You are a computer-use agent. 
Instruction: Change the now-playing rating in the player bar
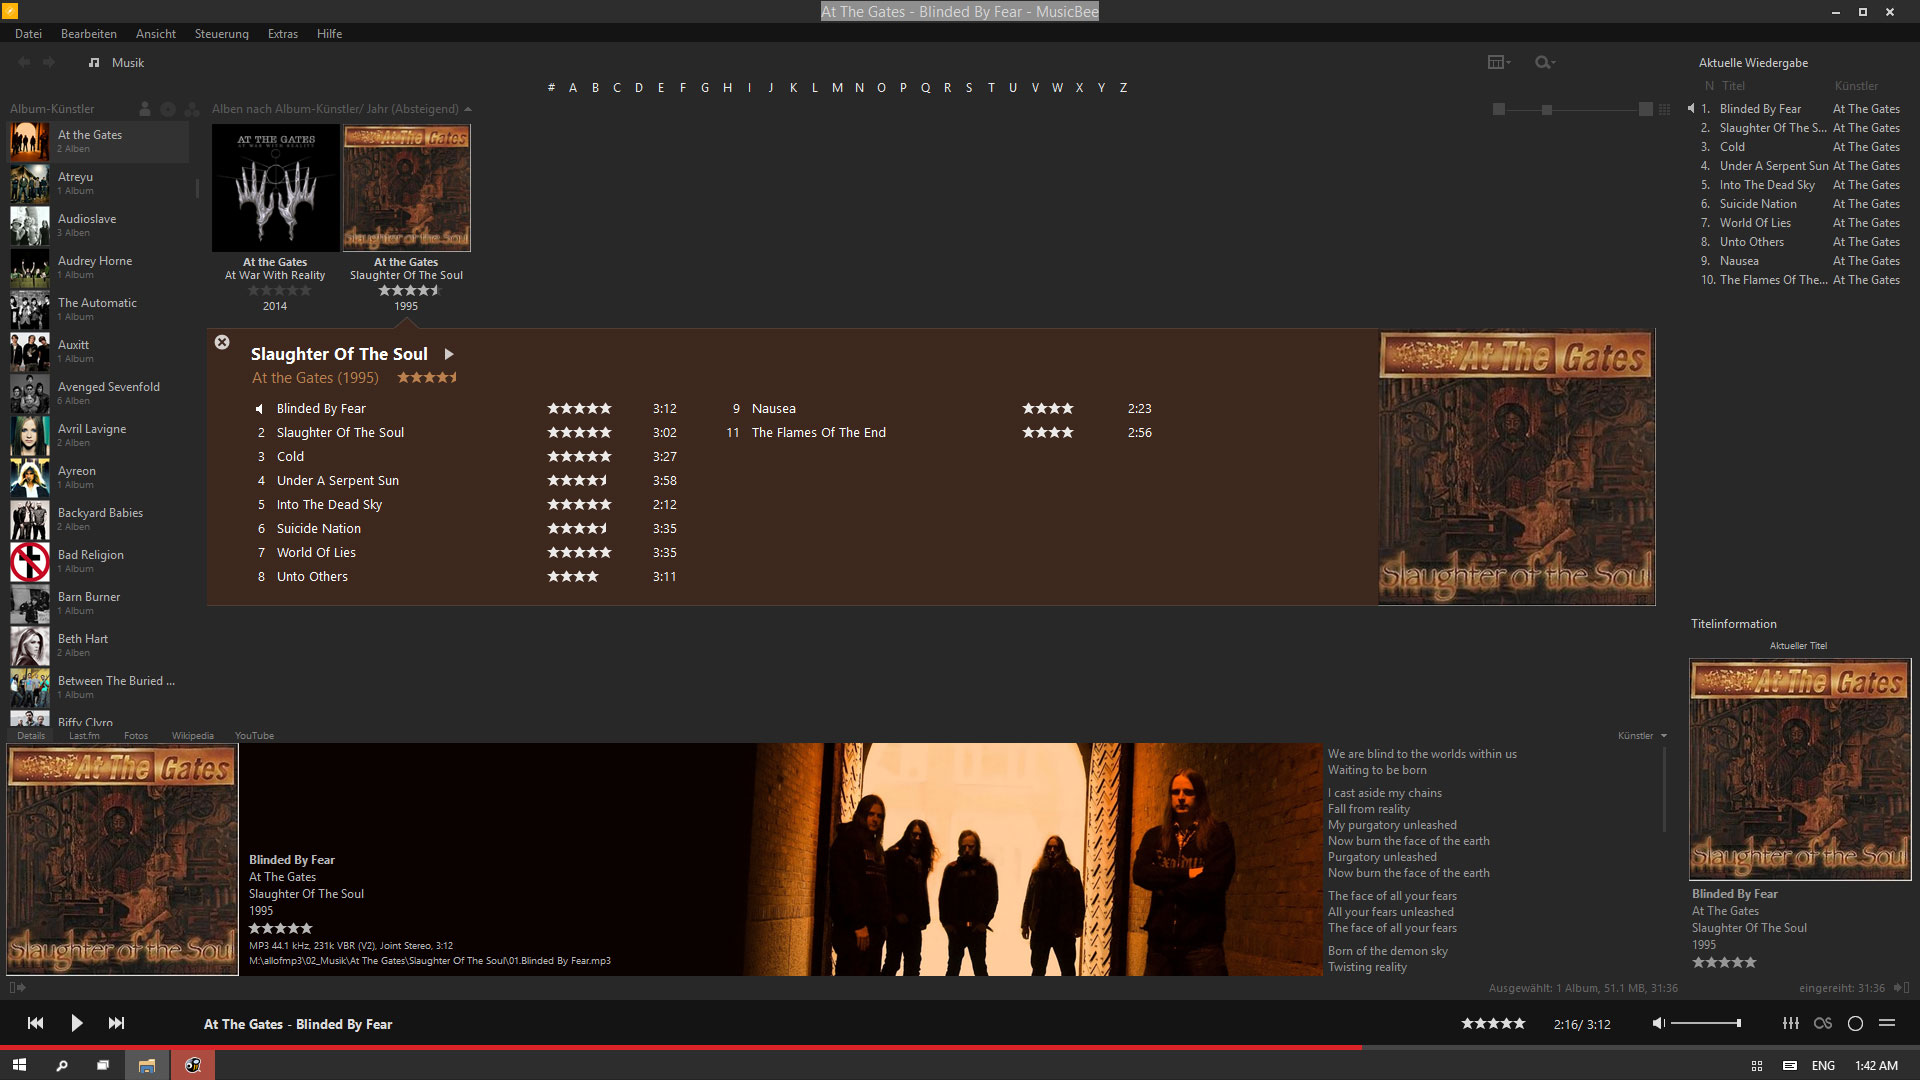pyautogui.click(x=1493, y=1023)
